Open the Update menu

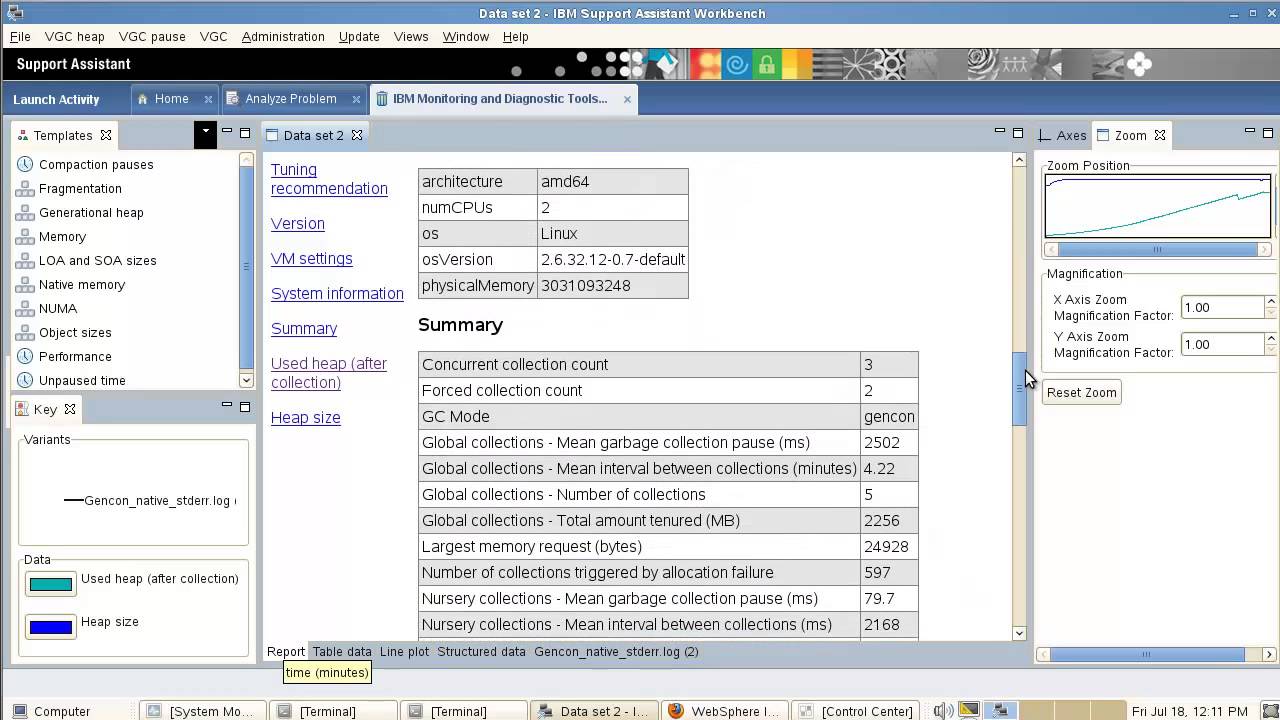coord(359,36)
